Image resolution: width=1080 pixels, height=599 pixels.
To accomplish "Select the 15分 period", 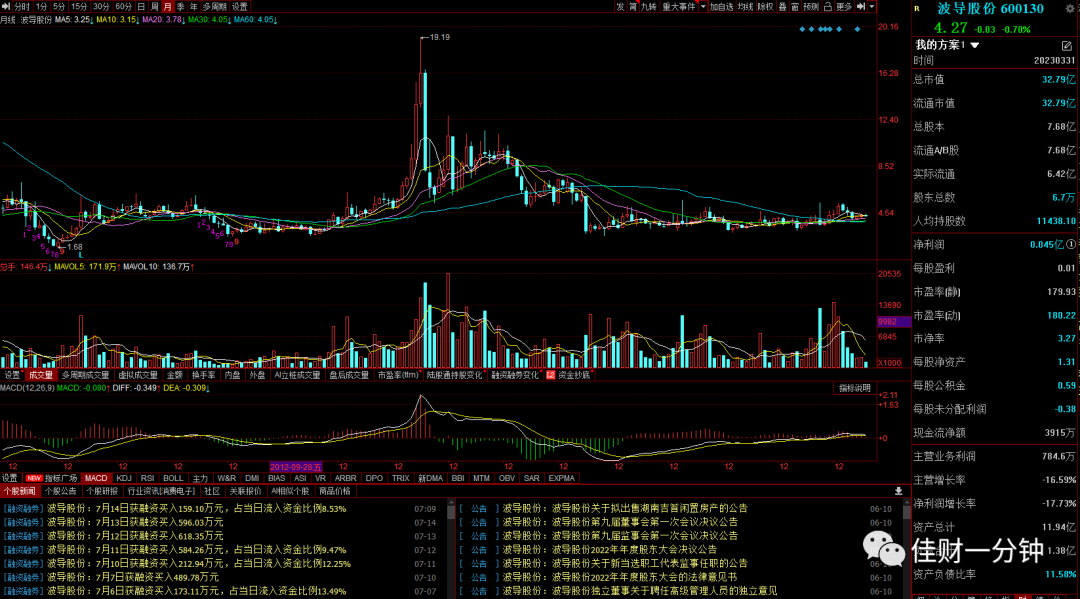I will pos(79,6).
